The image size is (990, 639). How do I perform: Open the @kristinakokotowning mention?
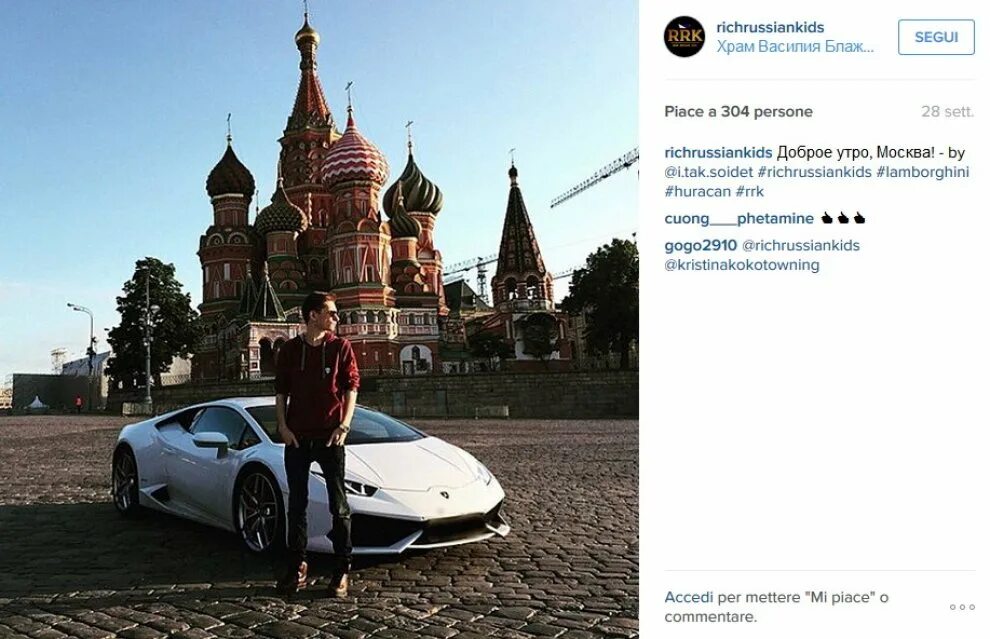[742, 265]
